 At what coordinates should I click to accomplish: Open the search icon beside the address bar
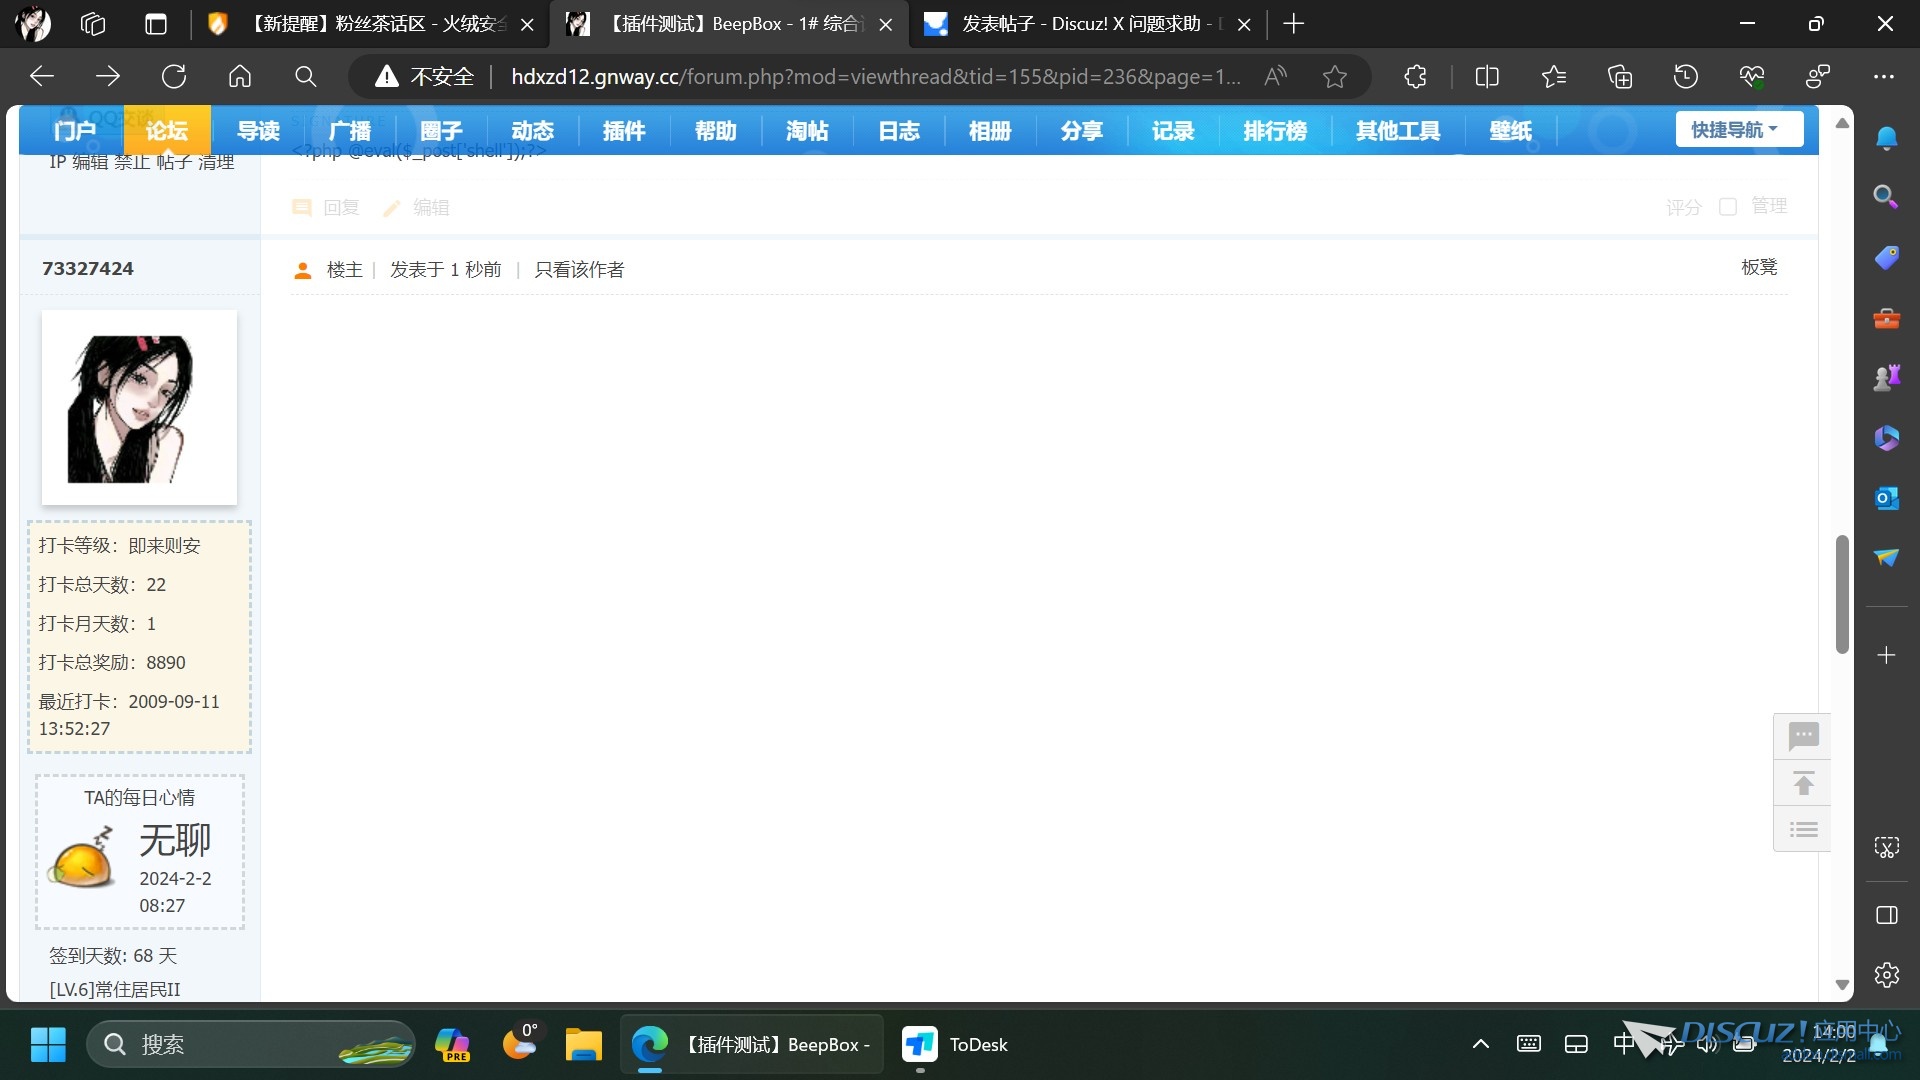point(306,77)
